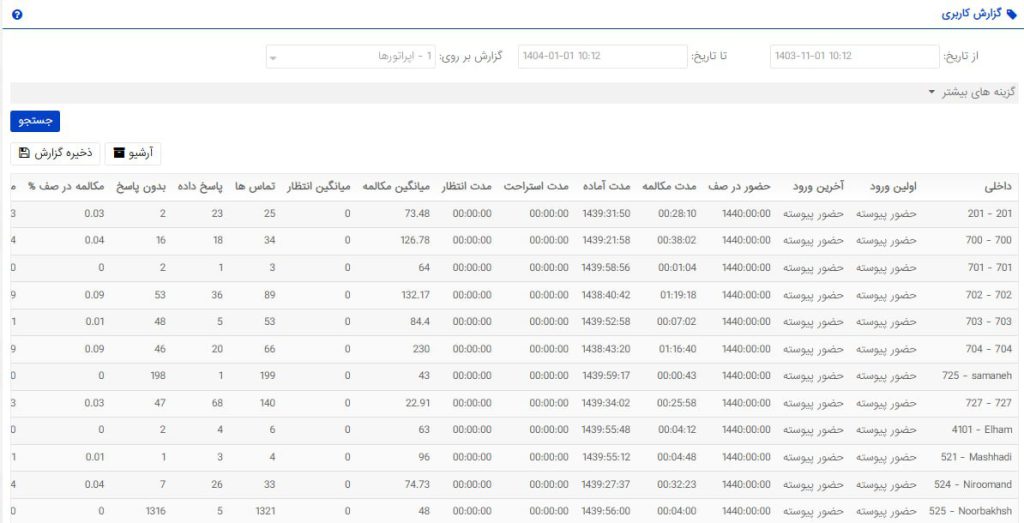Click talk duration 00:28:10 cell
The height and width of the screenshot is (523, 1024).
click(677, 214)
